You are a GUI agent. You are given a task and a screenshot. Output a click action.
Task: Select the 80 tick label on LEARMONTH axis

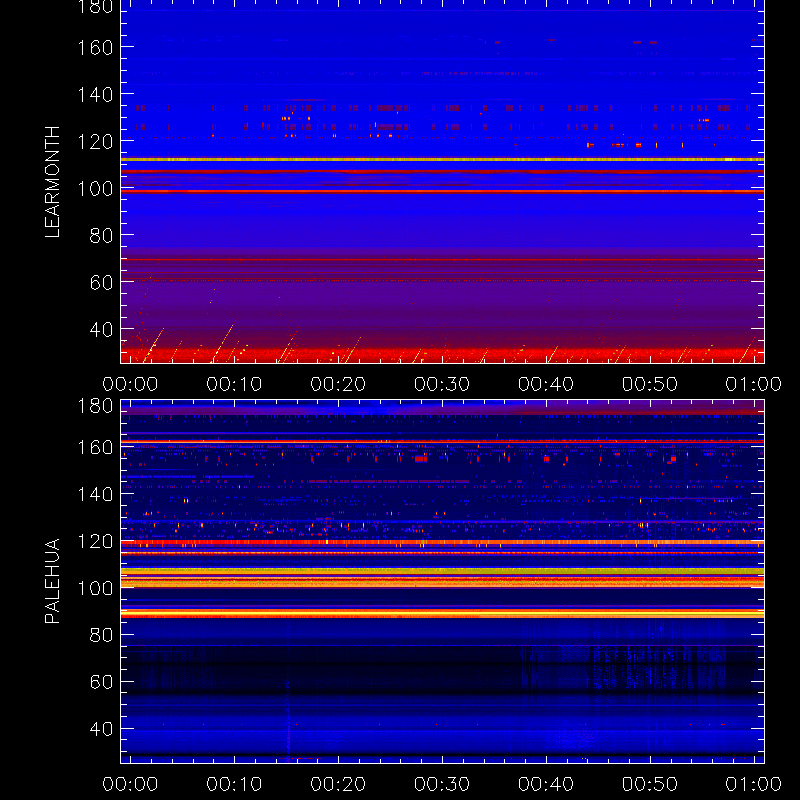101,235
